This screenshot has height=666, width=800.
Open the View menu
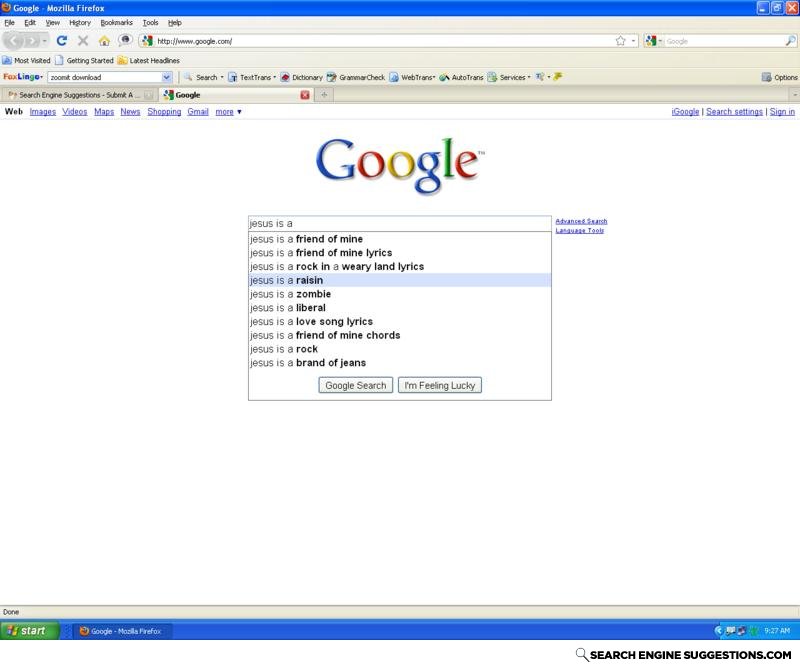point(53,22)
